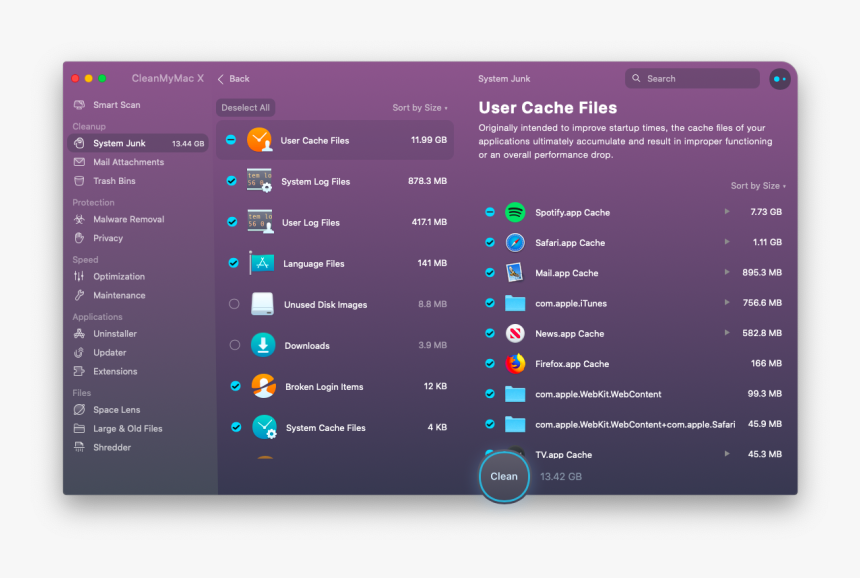
Task: Select System Junk in the sidebar
Action: [x=138, y=143]
